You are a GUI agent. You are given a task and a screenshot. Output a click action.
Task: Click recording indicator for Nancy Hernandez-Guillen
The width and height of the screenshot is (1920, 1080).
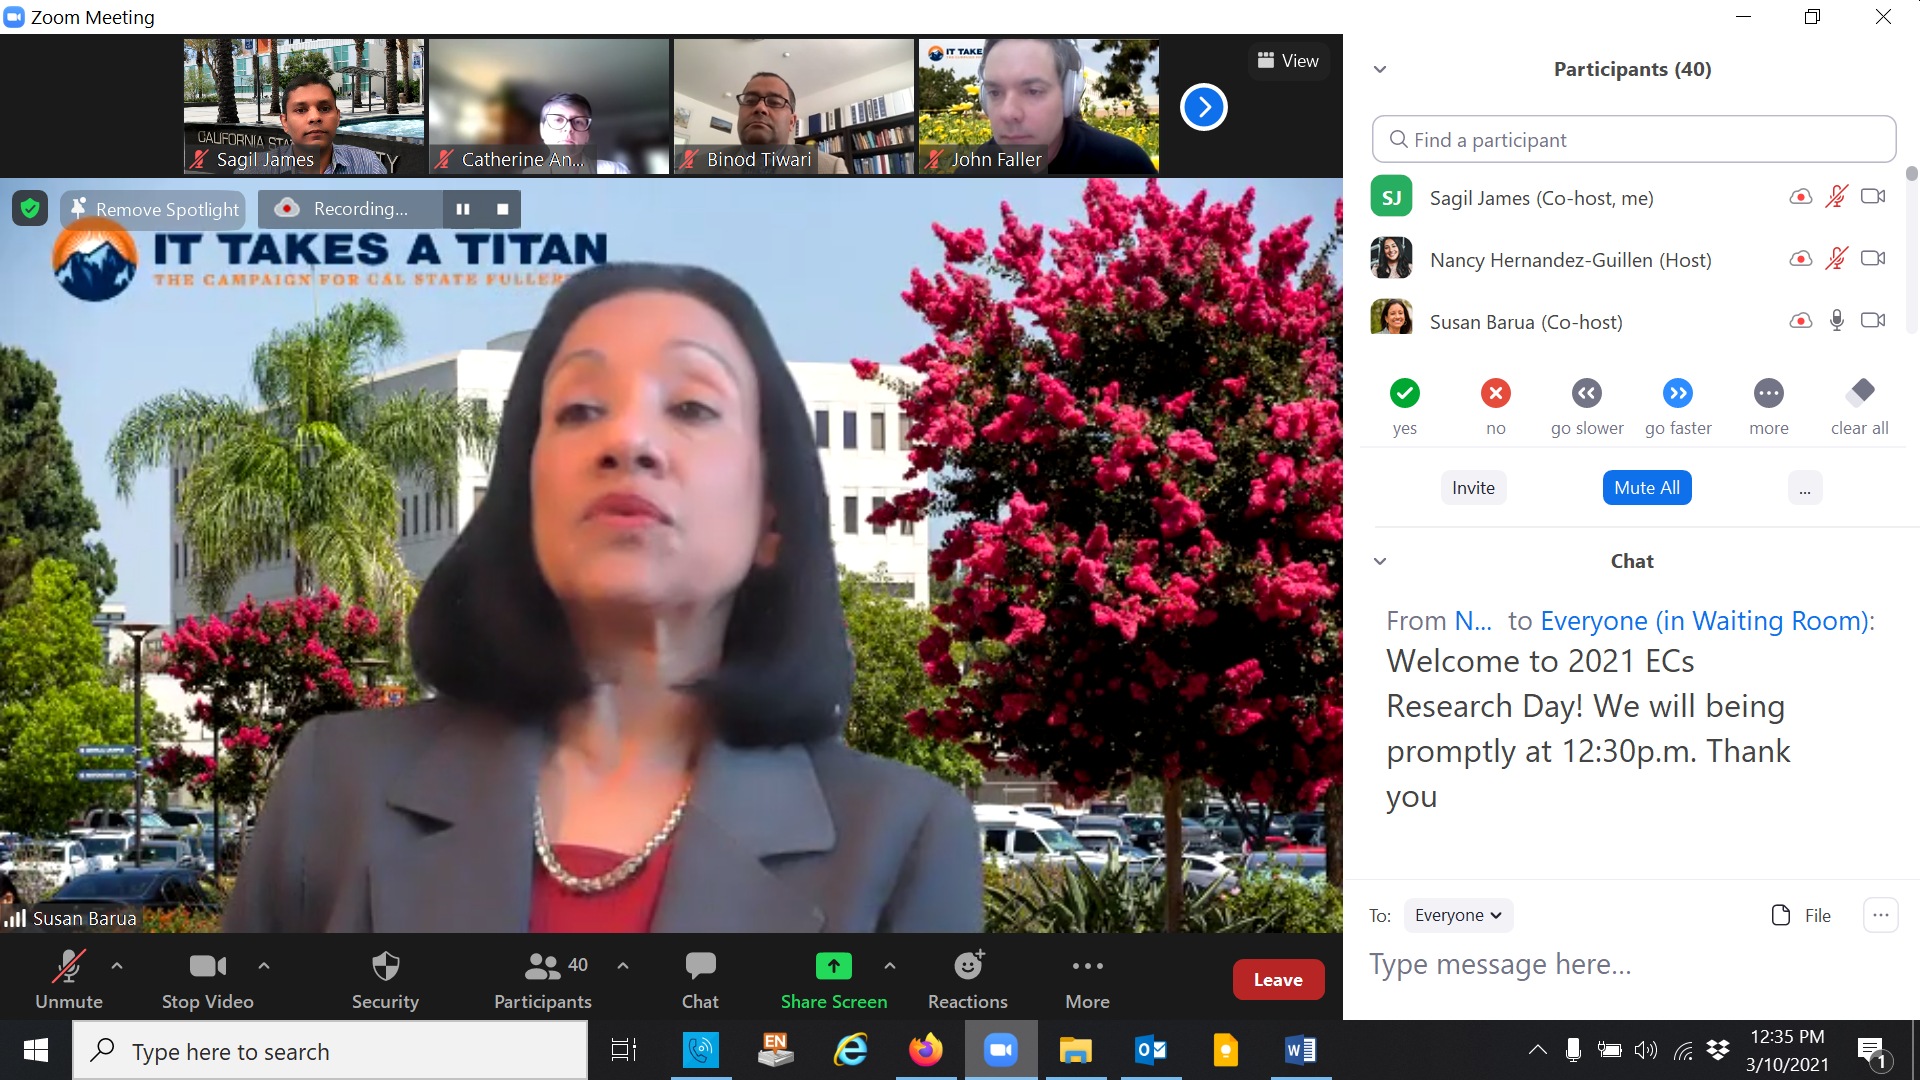1801,259
